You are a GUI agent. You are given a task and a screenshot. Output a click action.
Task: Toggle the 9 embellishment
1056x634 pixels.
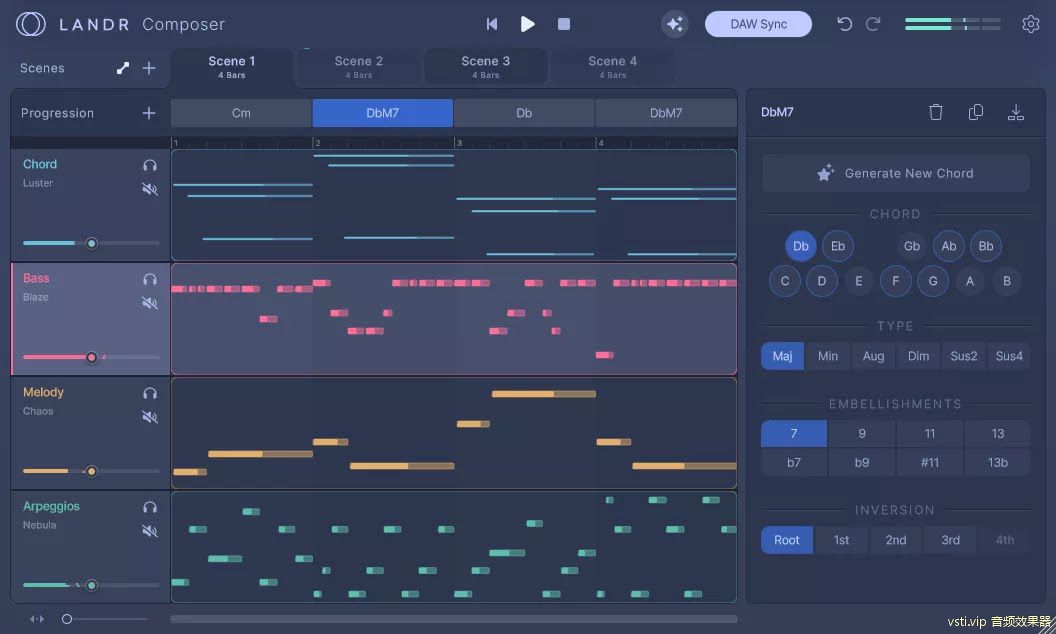coord(862,433)
